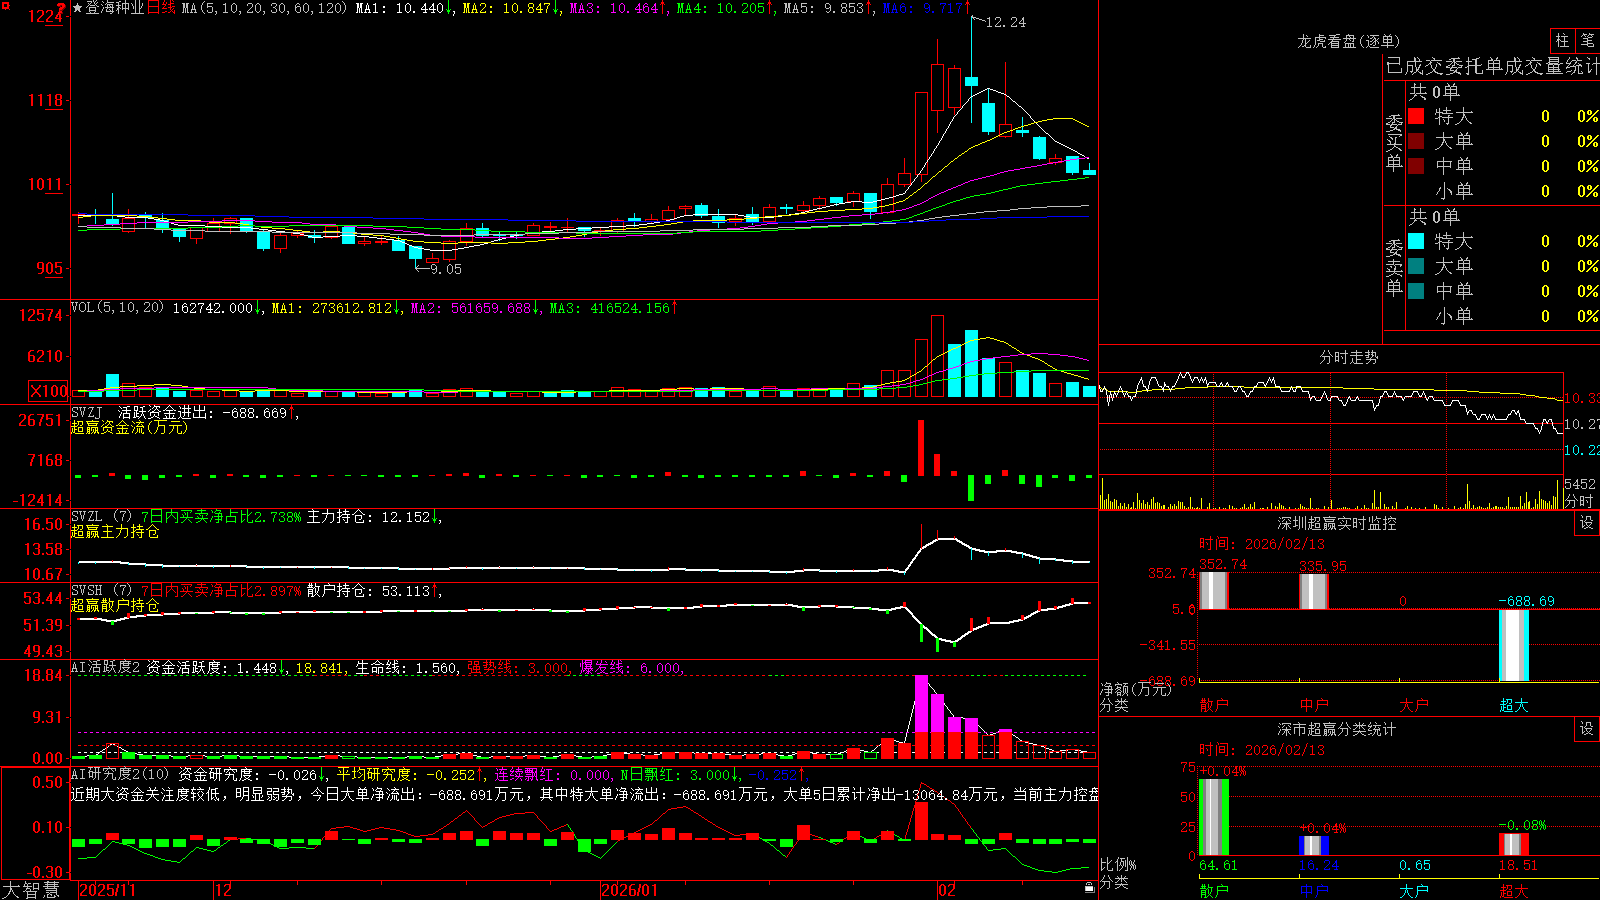Click the tallest red bar in the 超赢资金流 panel
The height and width of the screenshot is (900, 1600).
[921, 448]
